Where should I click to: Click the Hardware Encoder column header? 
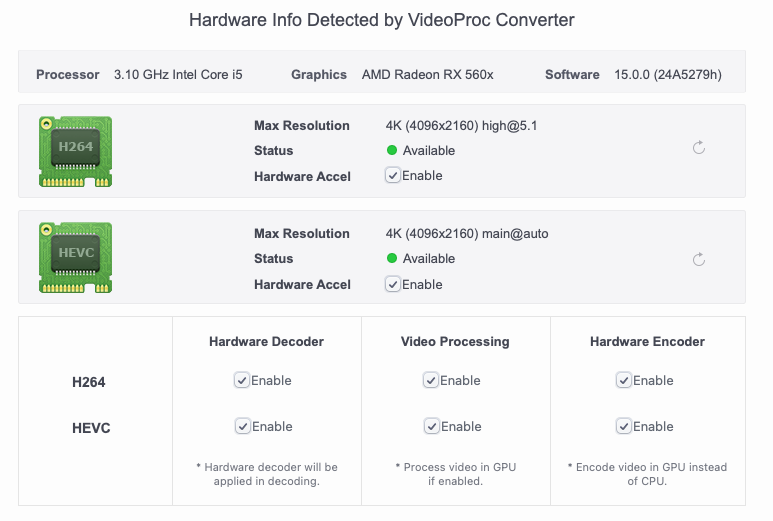647,342
